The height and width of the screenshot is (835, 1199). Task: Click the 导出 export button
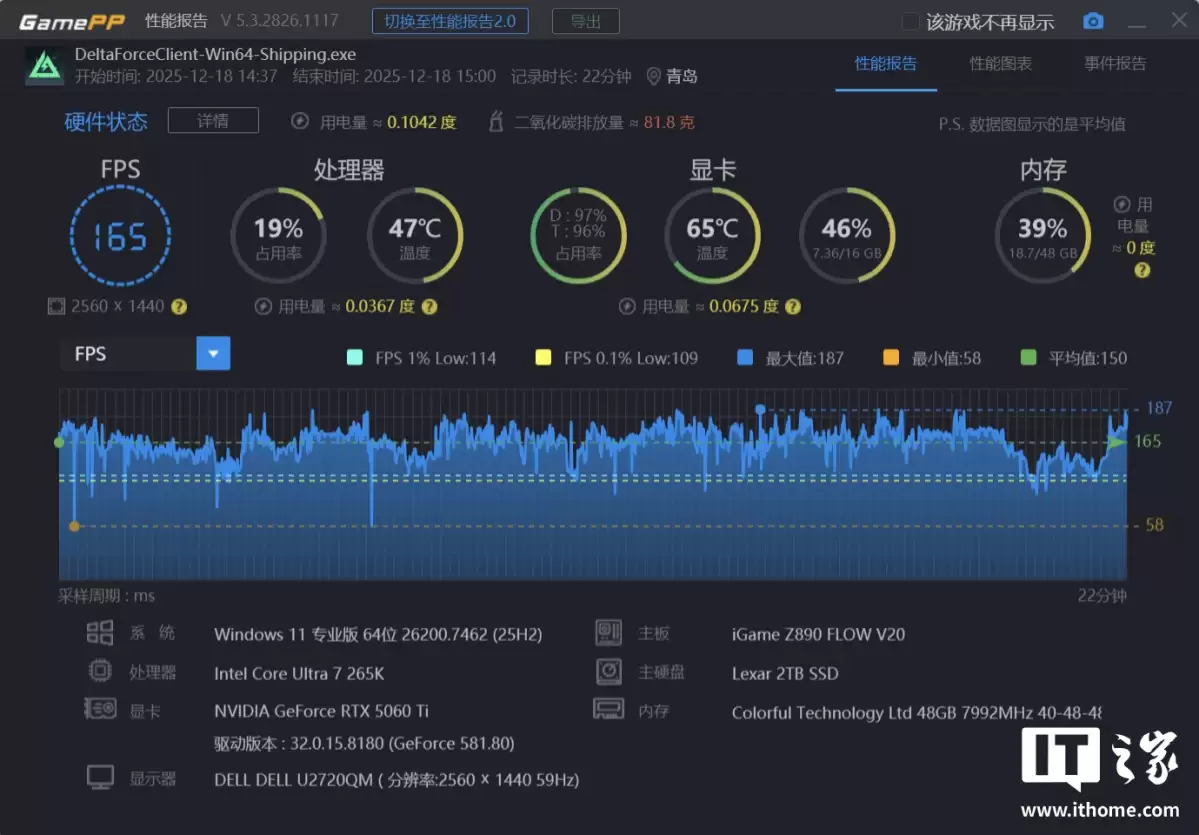[x=585, y=21]
